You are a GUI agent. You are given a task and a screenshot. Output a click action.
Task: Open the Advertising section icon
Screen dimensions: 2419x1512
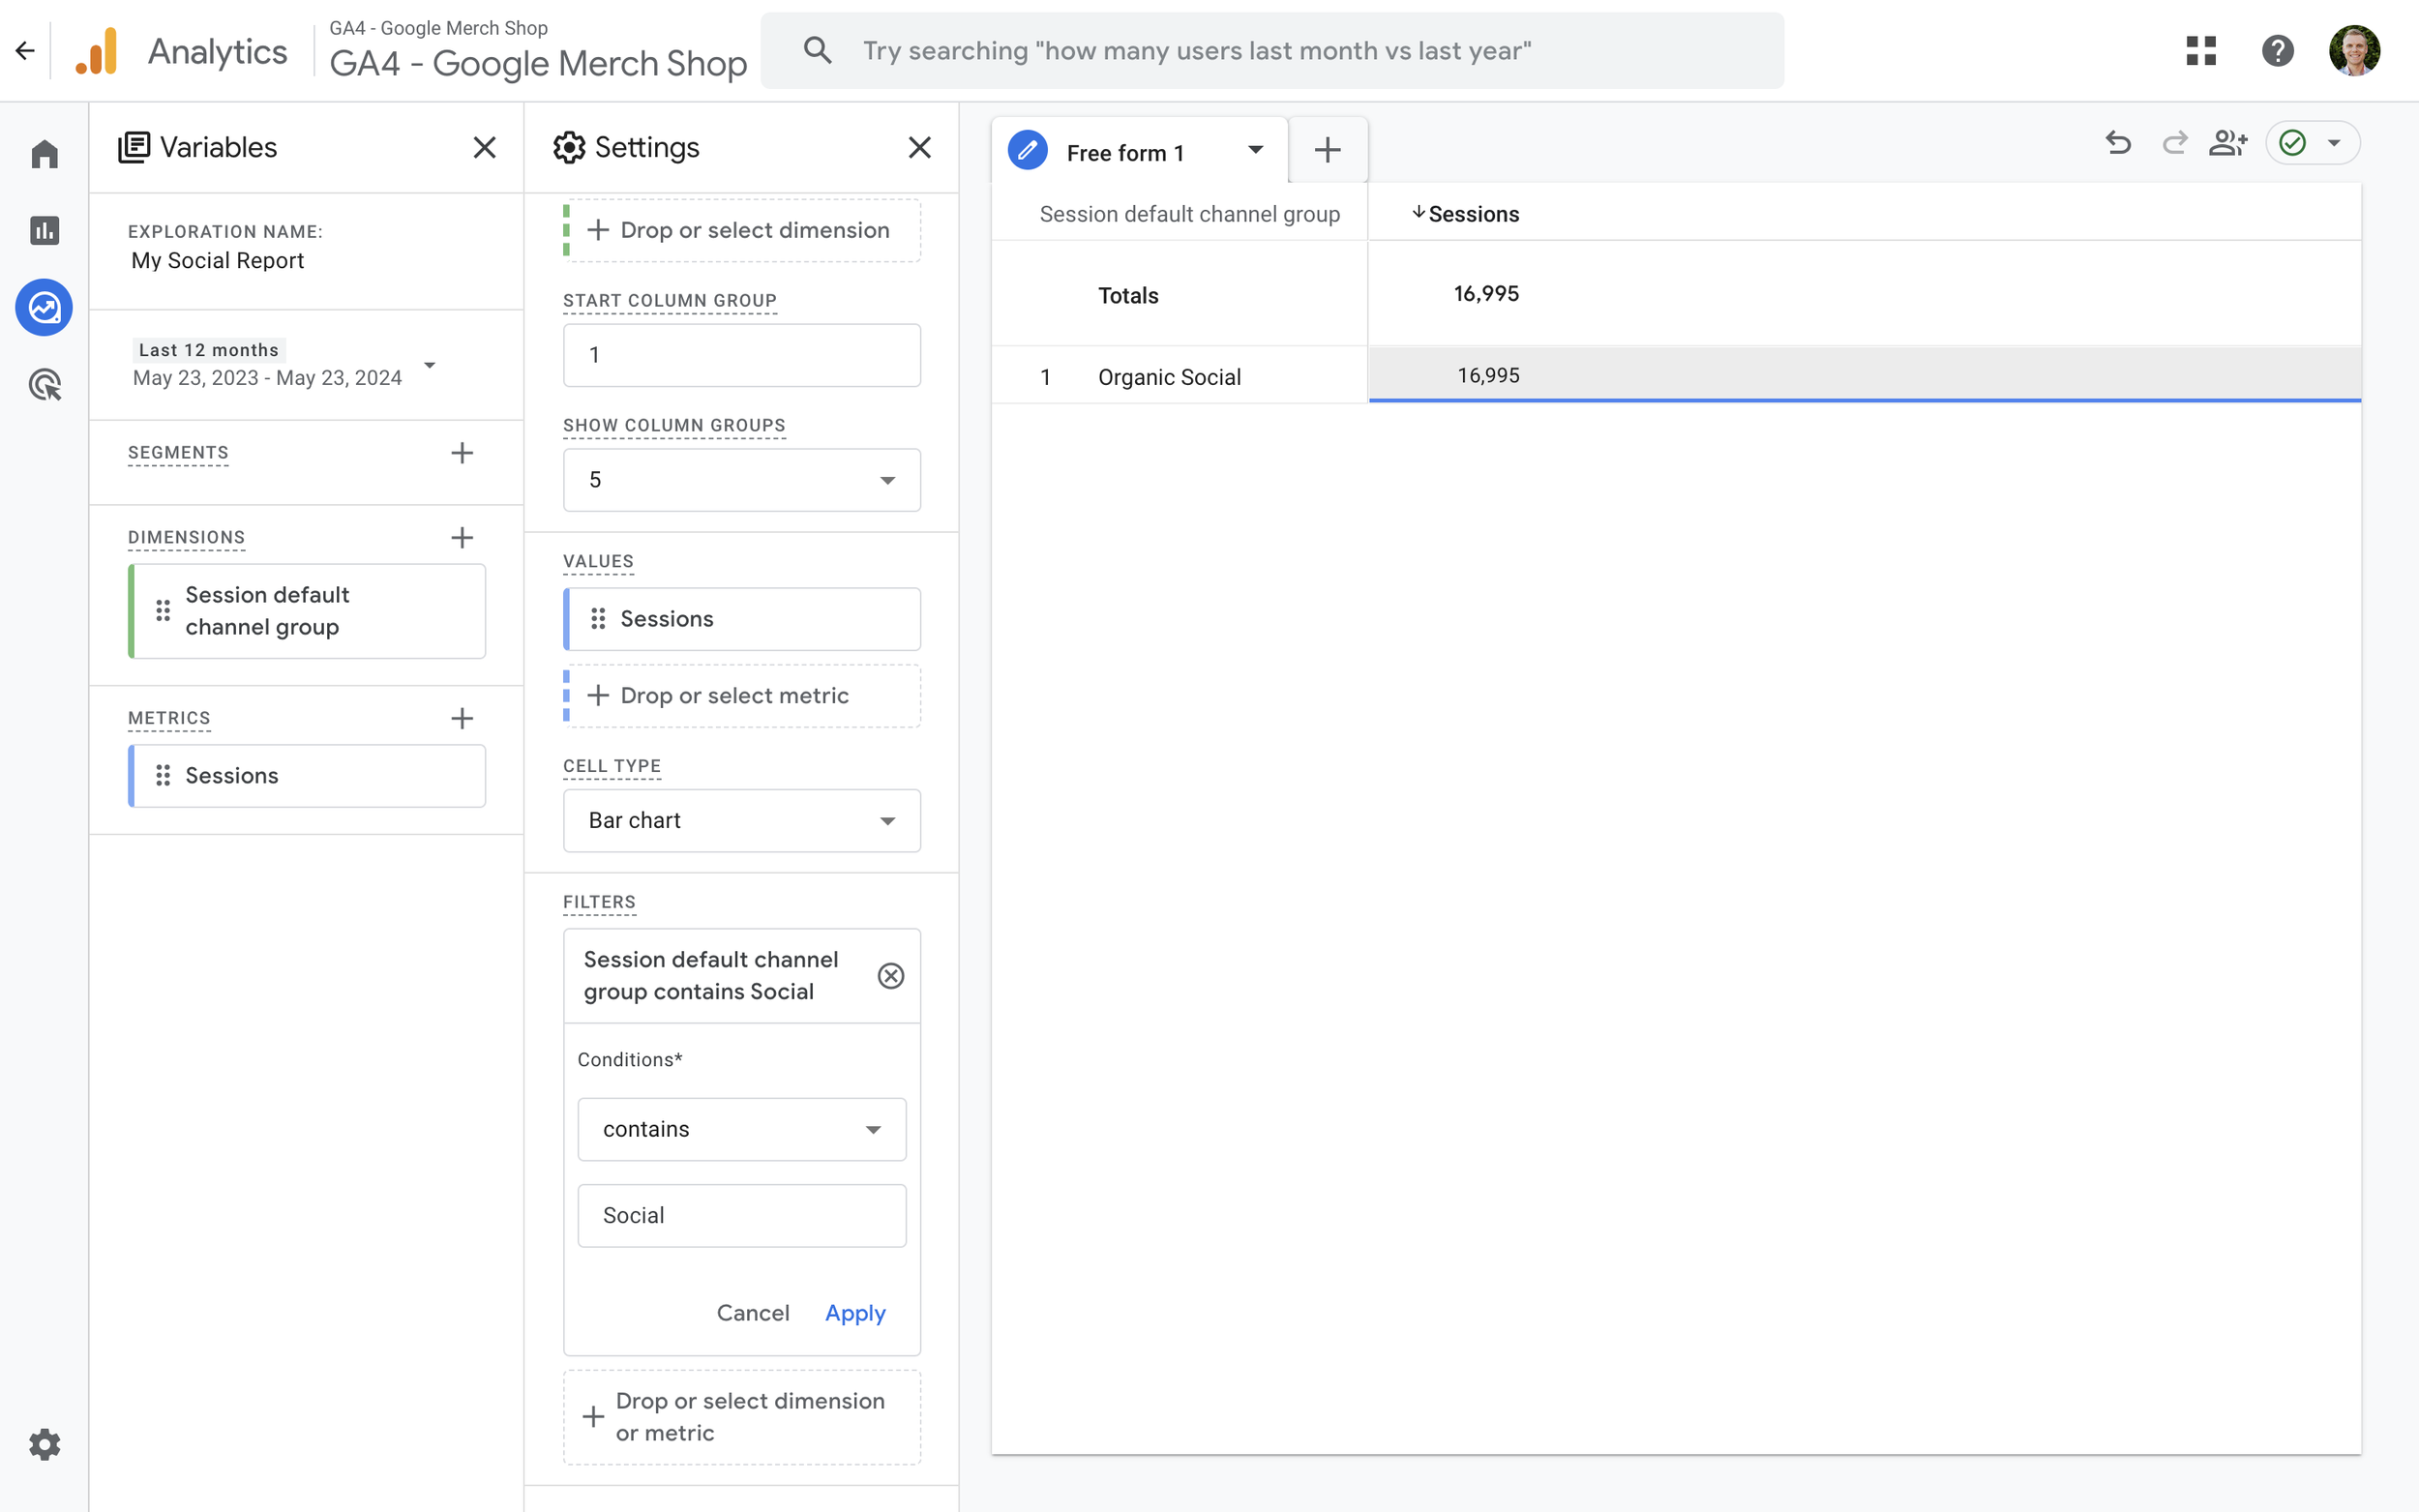[44, 384]
